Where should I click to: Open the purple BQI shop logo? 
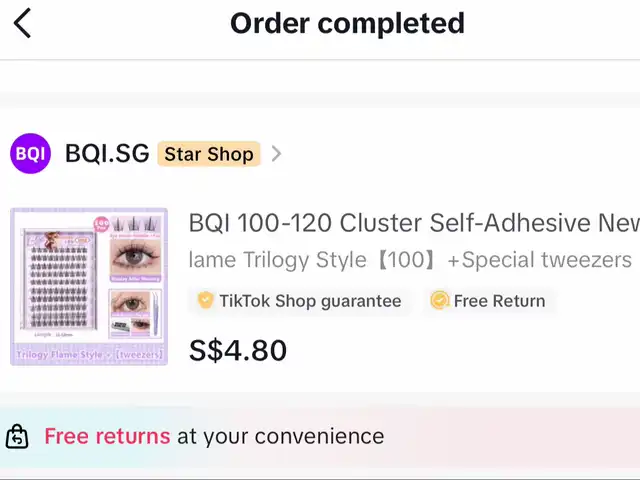pos(30,154)
